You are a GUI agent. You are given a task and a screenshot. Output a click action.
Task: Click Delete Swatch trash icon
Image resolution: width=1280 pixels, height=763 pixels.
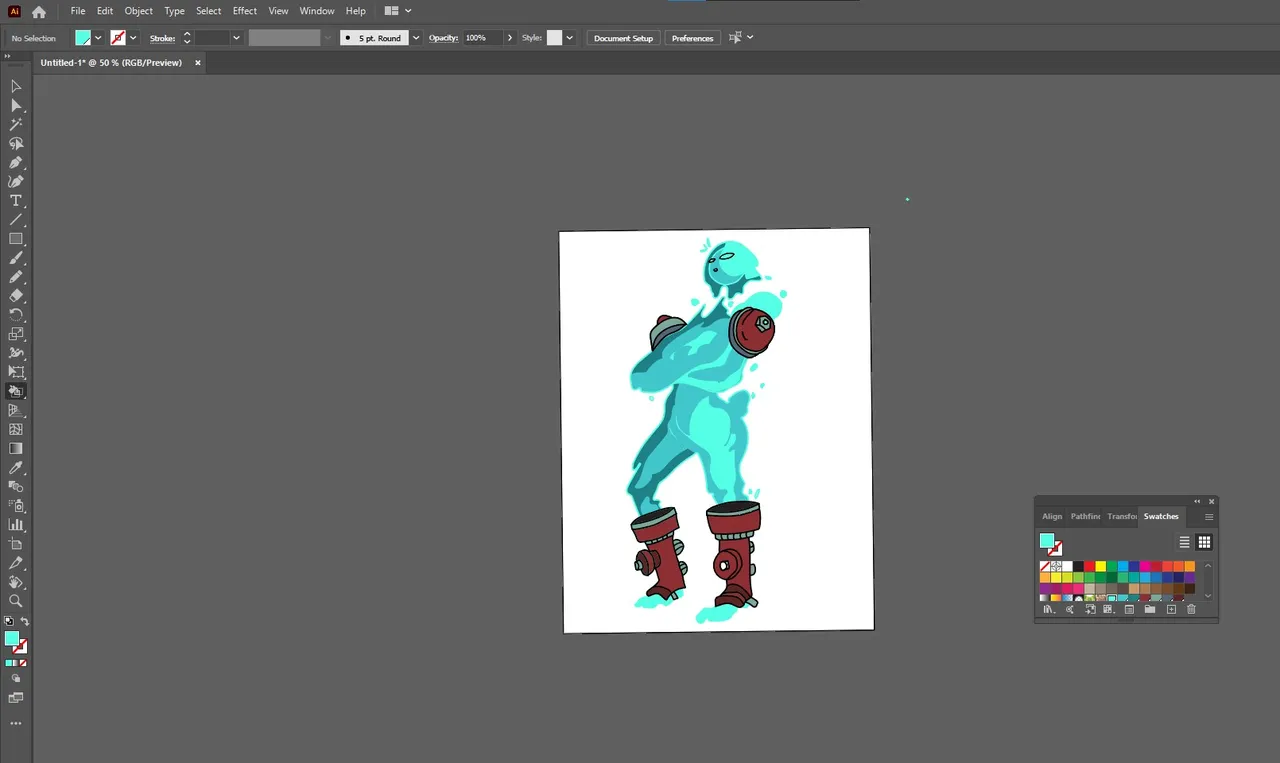pyautogui.click(x=1192, y=609)
